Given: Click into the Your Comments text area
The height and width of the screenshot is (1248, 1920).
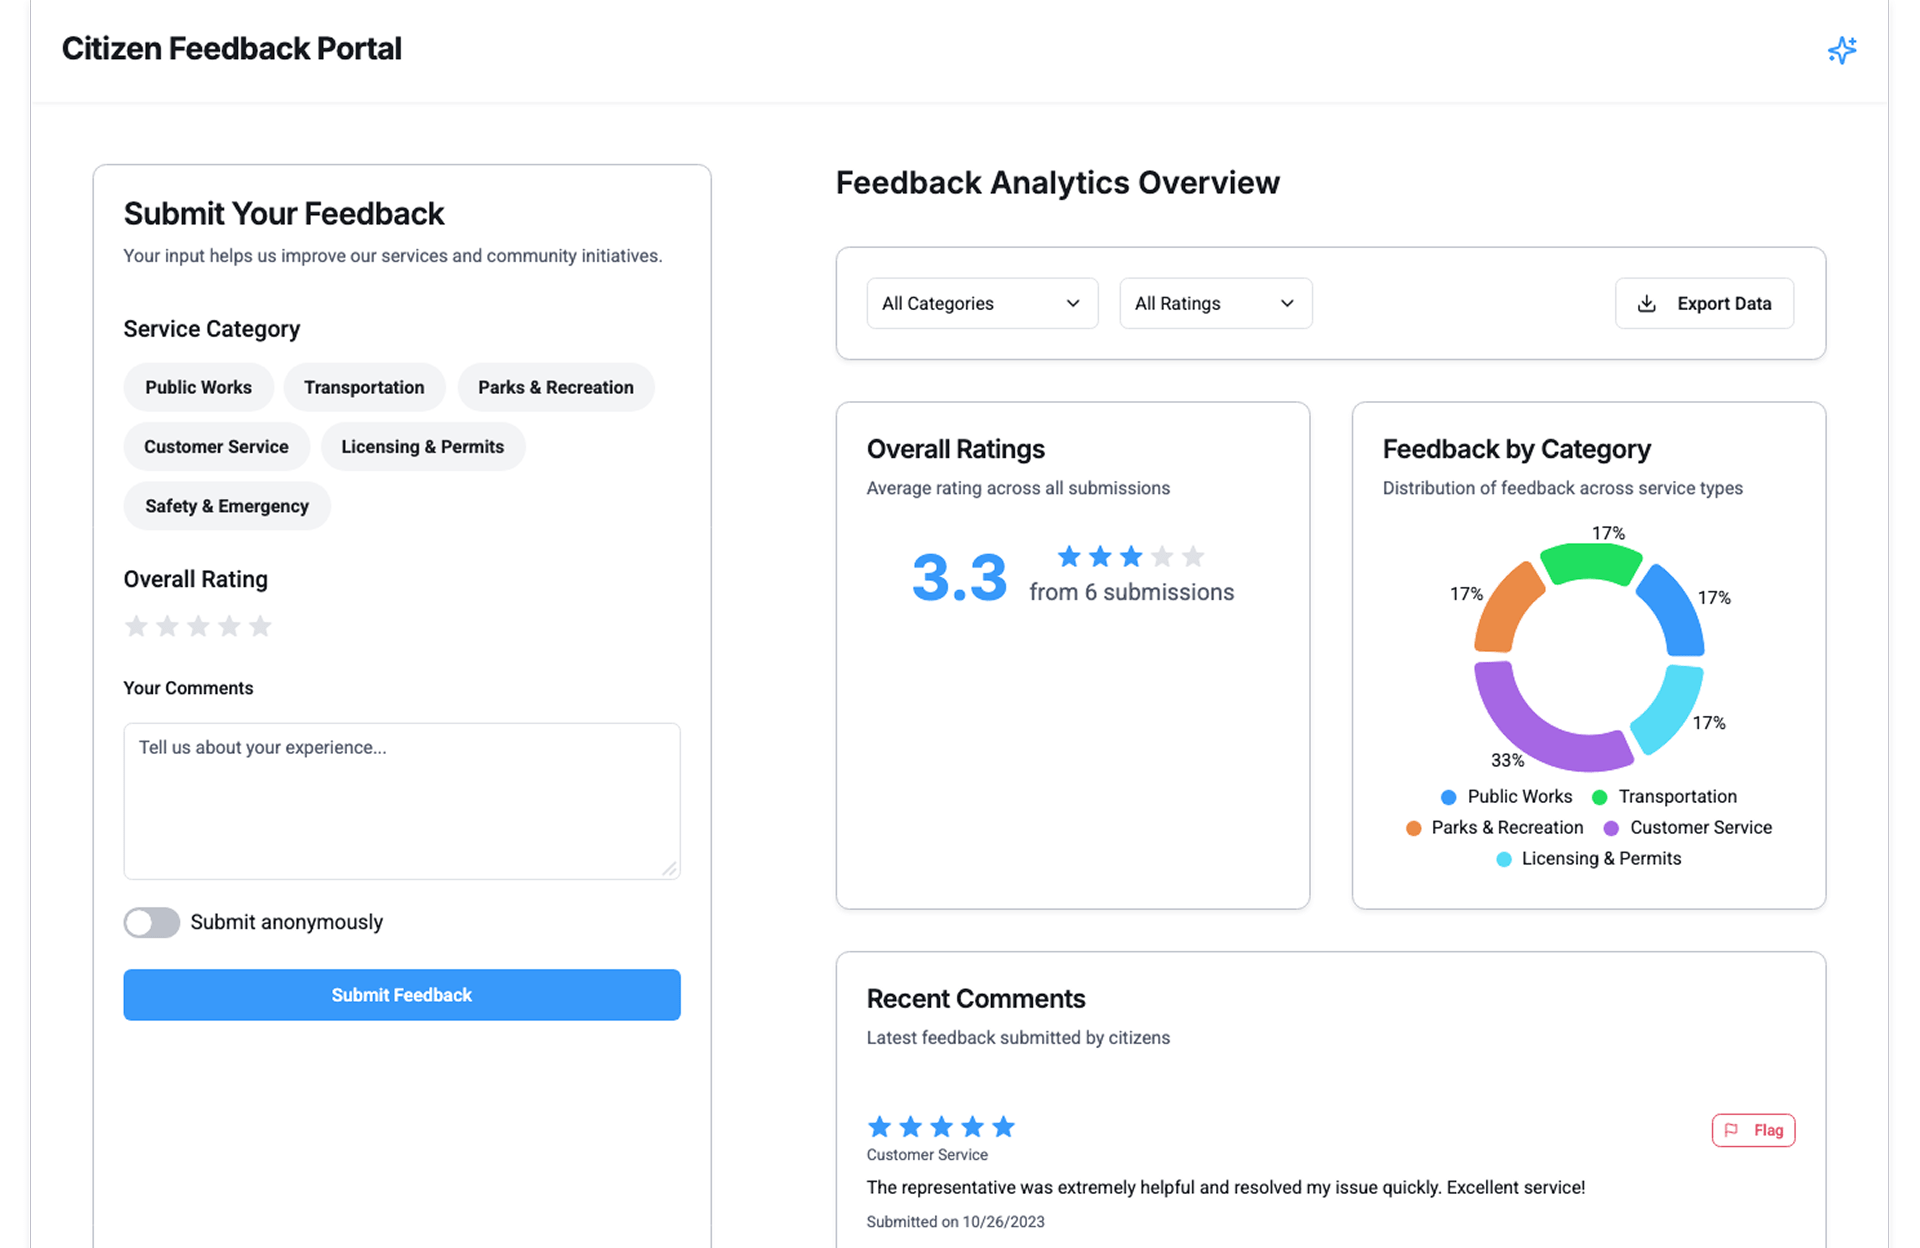Looking at the screenshot, I should click(x=402, y=801).
